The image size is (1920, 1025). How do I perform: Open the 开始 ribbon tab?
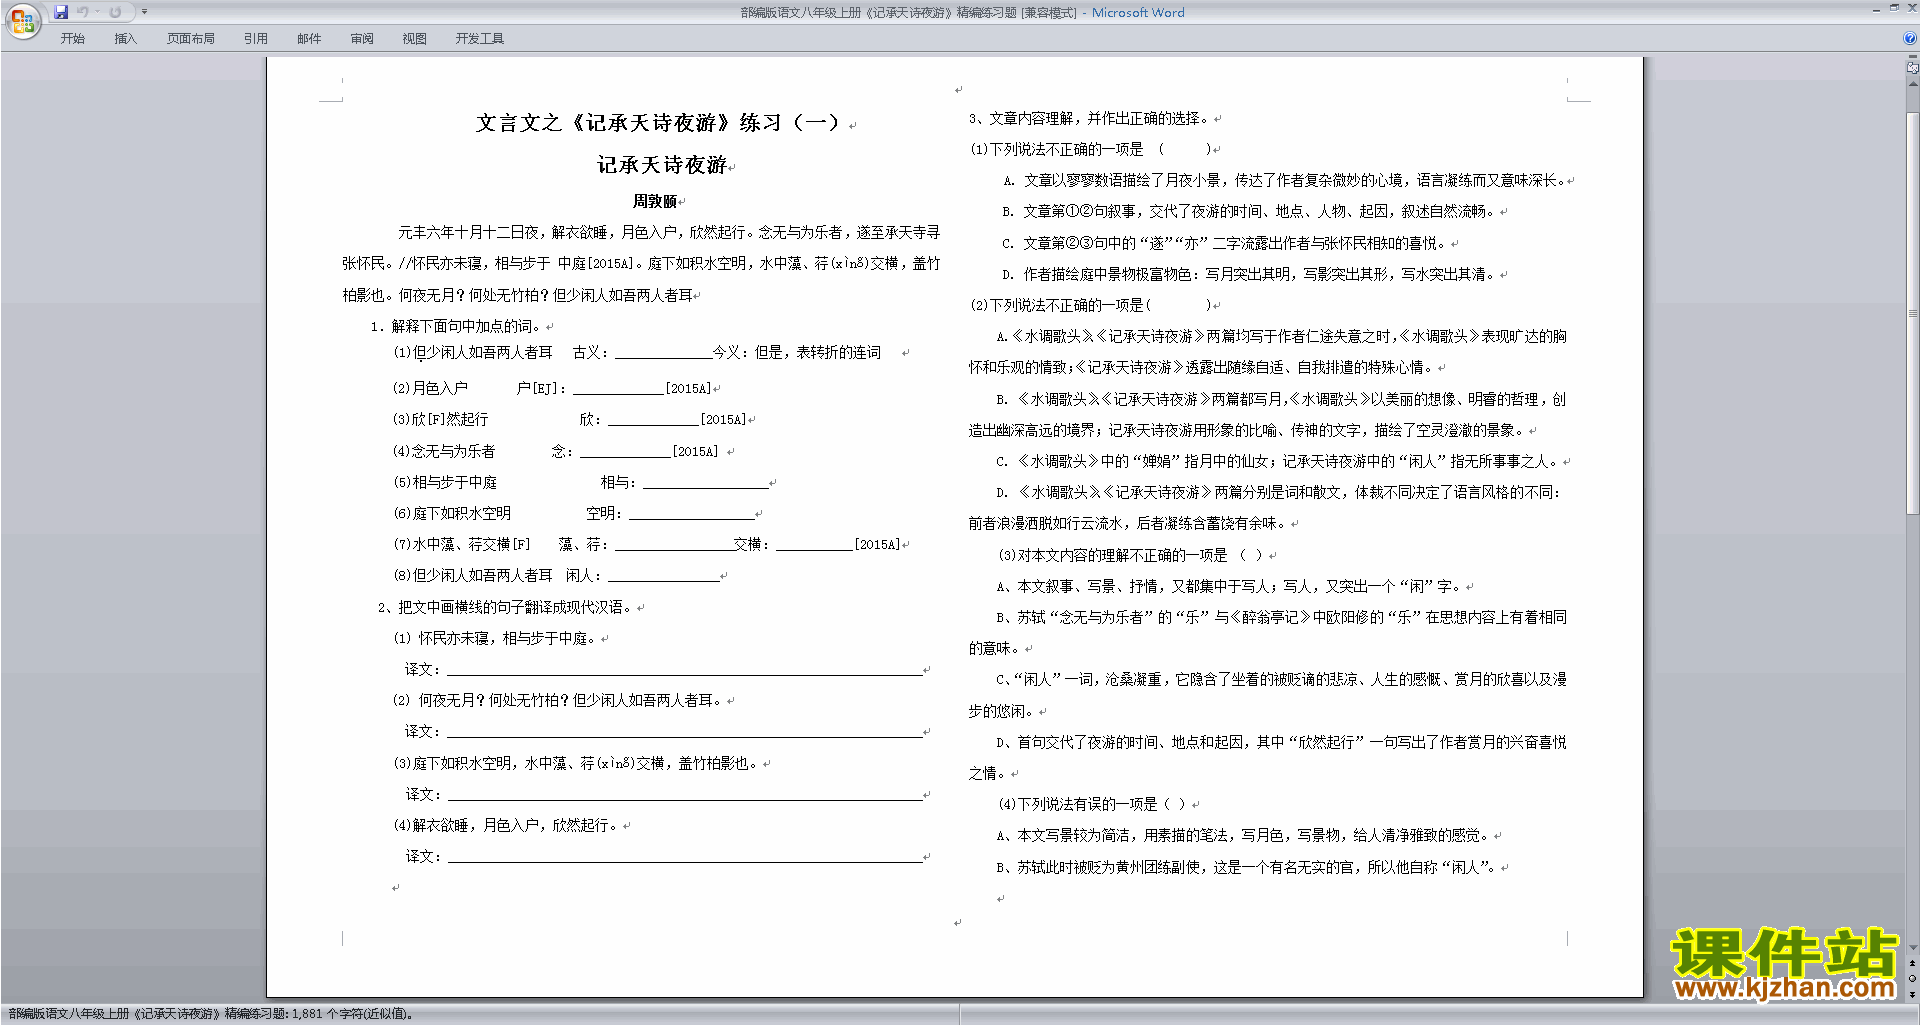click(72, 39)
